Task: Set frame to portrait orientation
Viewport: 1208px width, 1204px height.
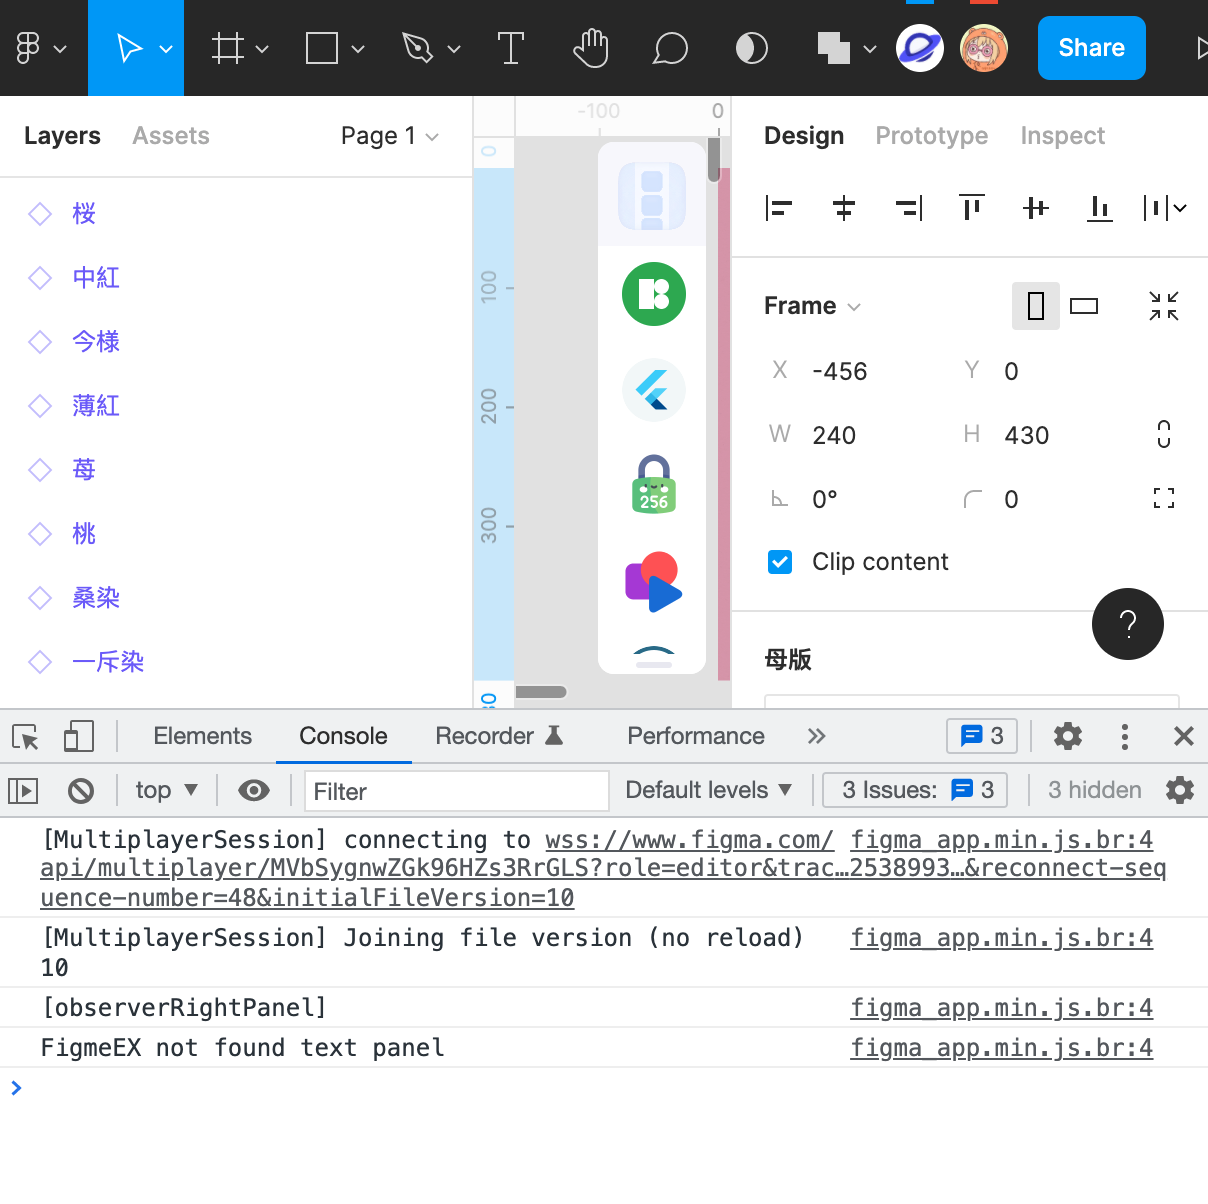Action: tap(1036, 306)
